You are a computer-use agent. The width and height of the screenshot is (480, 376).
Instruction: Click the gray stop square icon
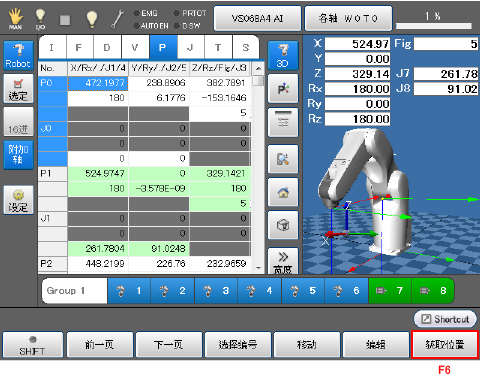(x=65, y=20)
